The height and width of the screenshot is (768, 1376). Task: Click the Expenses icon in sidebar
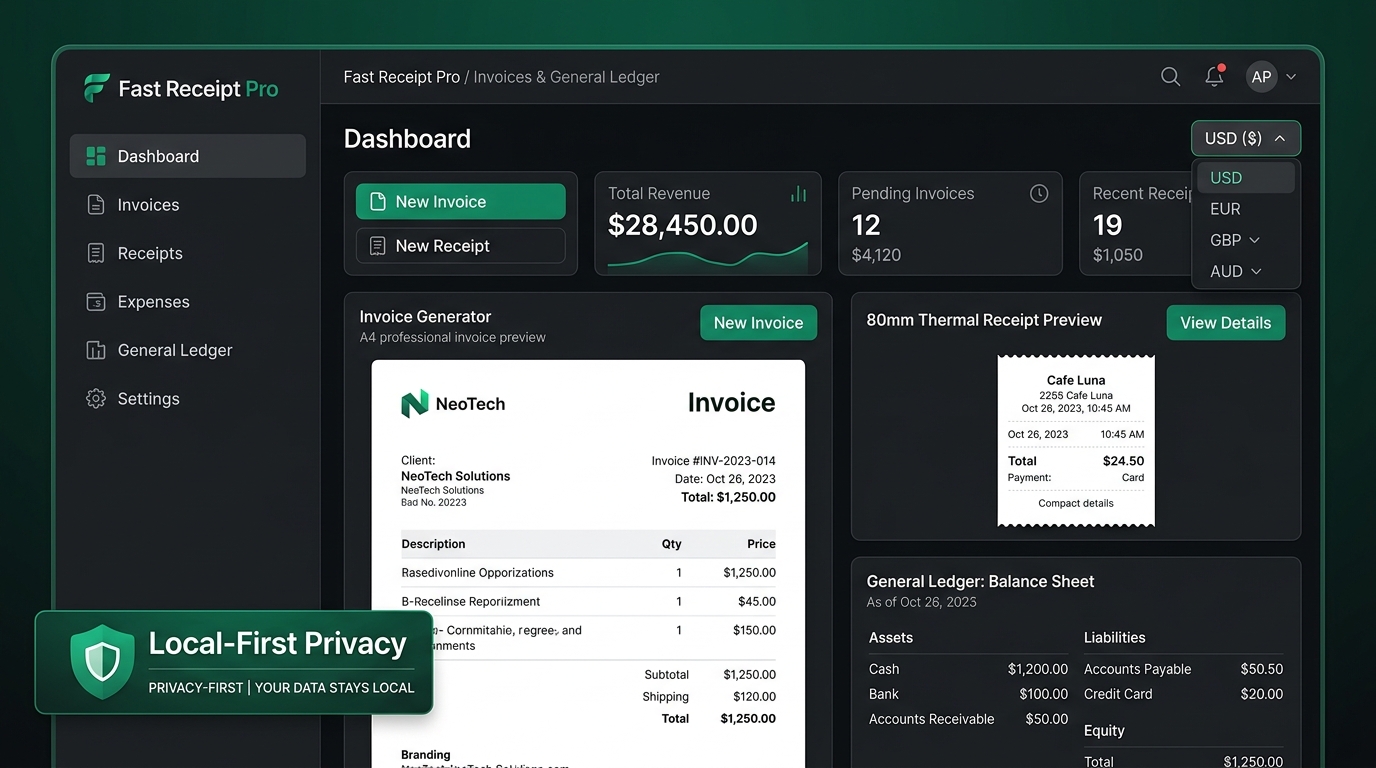click(96, 302)
